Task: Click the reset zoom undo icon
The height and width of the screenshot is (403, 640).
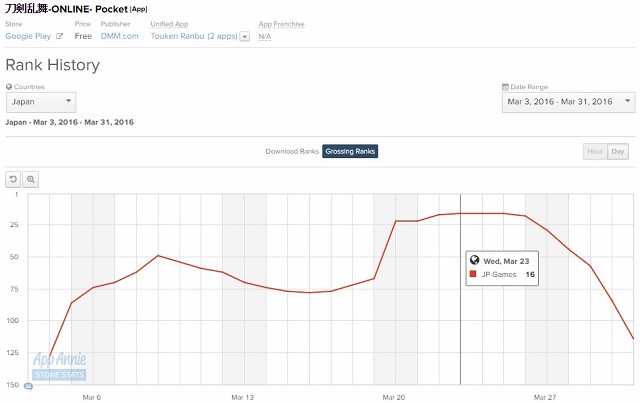Action: coord(13,179)
